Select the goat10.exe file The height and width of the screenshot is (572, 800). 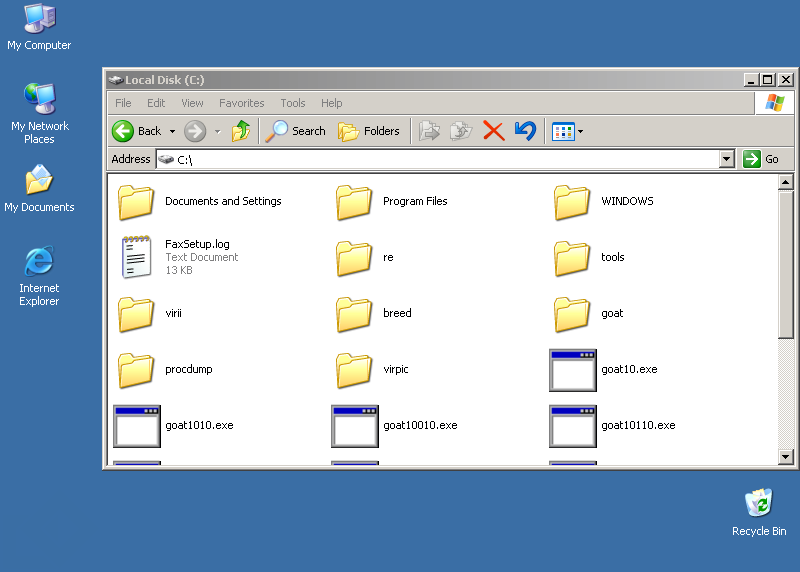(x=604, y=370)
